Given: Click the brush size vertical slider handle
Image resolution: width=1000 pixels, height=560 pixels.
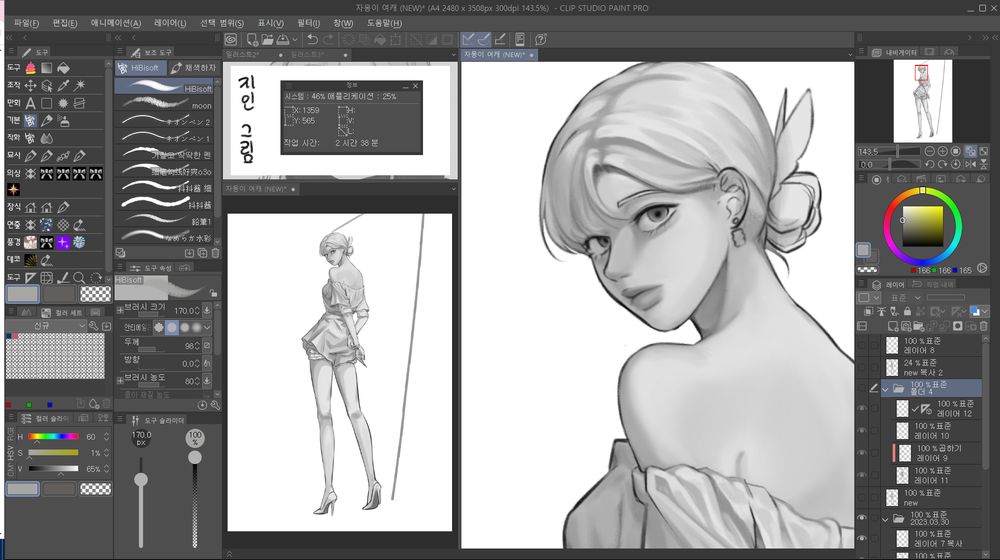Looking at the screenshot, I should (x=141, y=480).
